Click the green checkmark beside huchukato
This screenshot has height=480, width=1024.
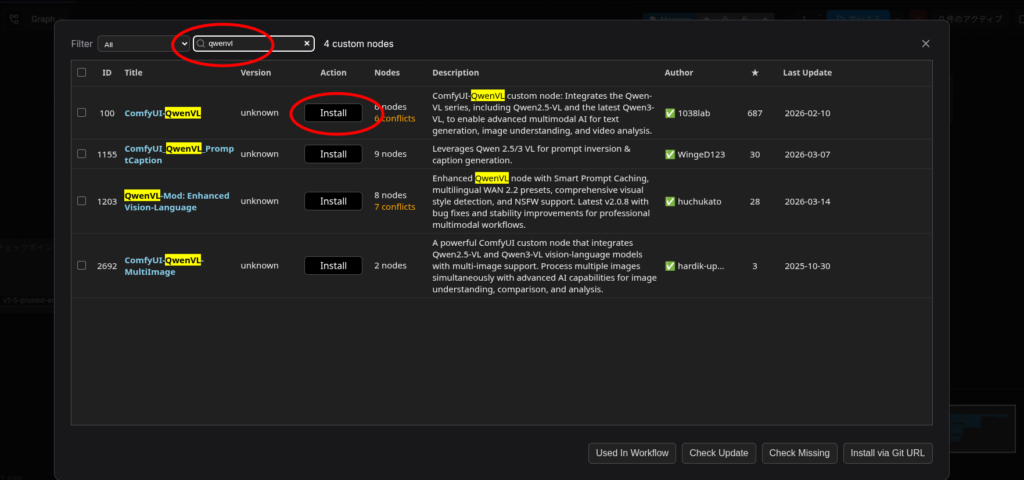(670, 201)
